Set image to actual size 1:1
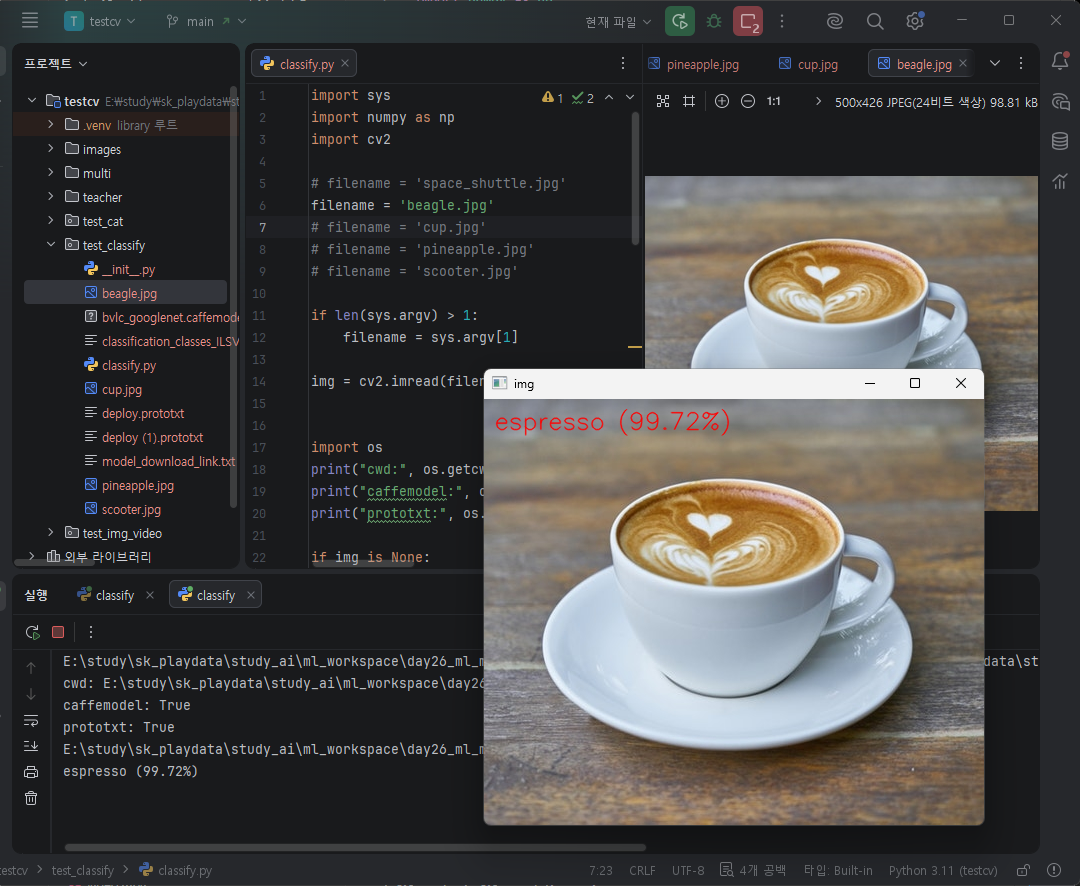This screenshot has height=886, width=1080. pyautogui.click(x=773, y=101)
